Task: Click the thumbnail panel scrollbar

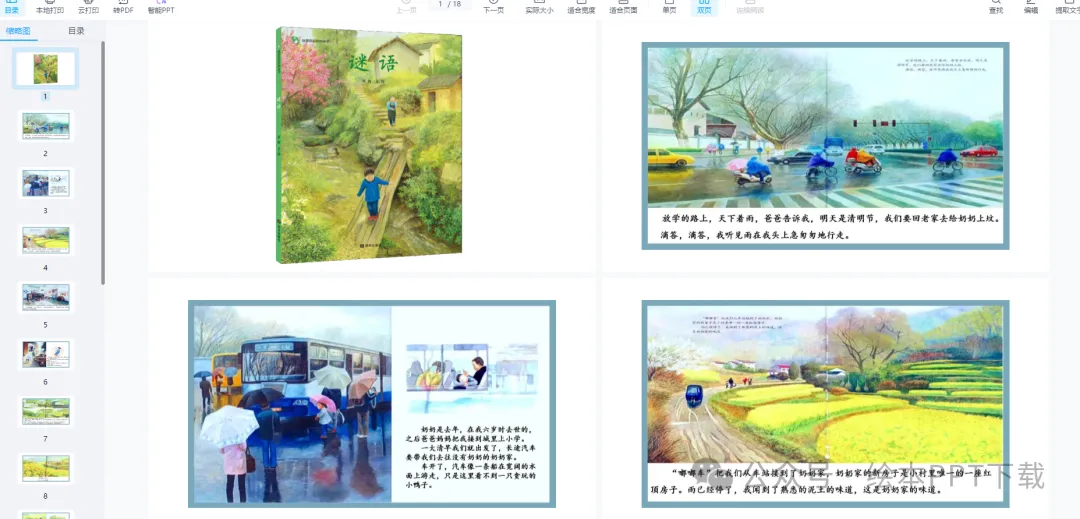Action: tap(103, 162)
